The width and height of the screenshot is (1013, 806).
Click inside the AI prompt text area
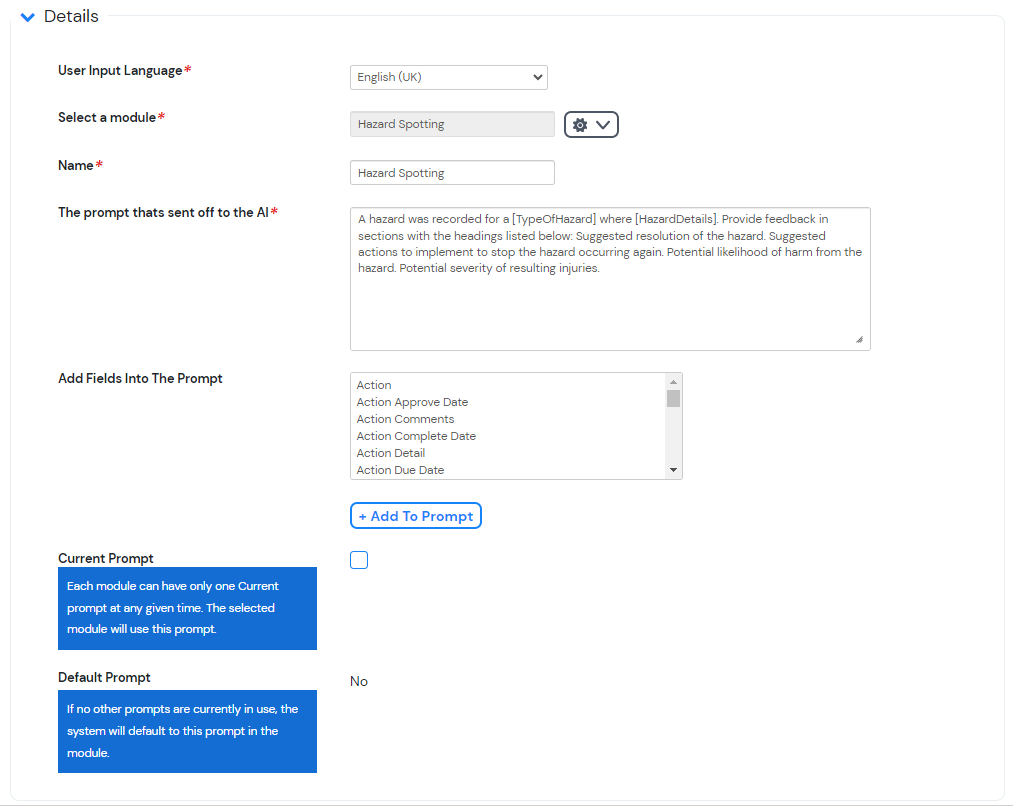coord(610,278)
